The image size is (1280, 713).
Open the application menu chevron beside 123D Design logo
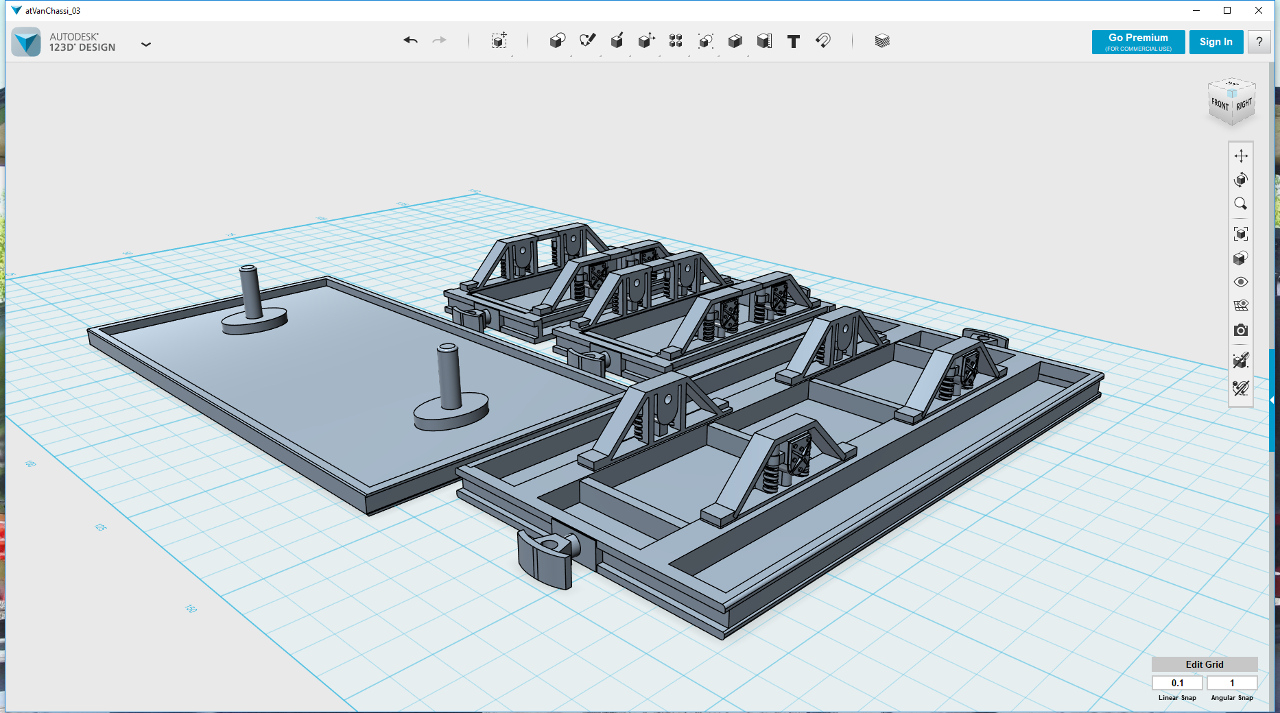coord(146,44)
